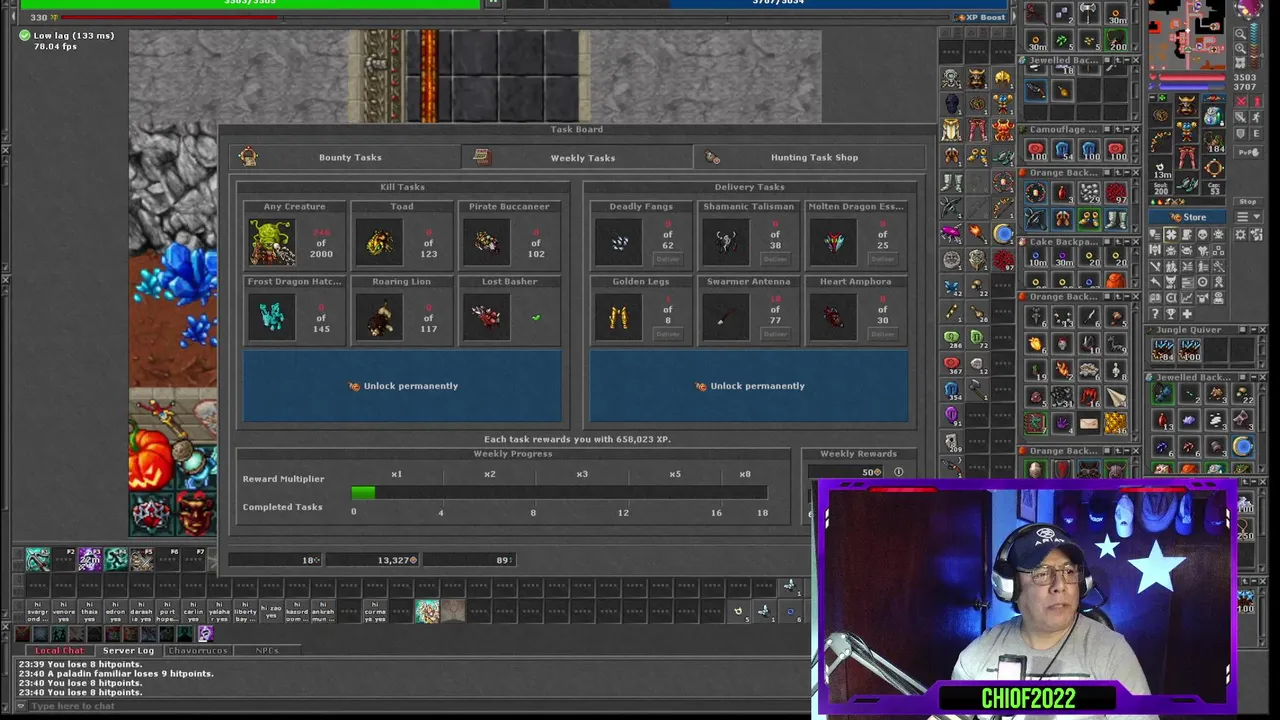This screenshot has height=720, width=1280.
Task: Open the Server Log chat tab
Action: [x=128, y=650]
